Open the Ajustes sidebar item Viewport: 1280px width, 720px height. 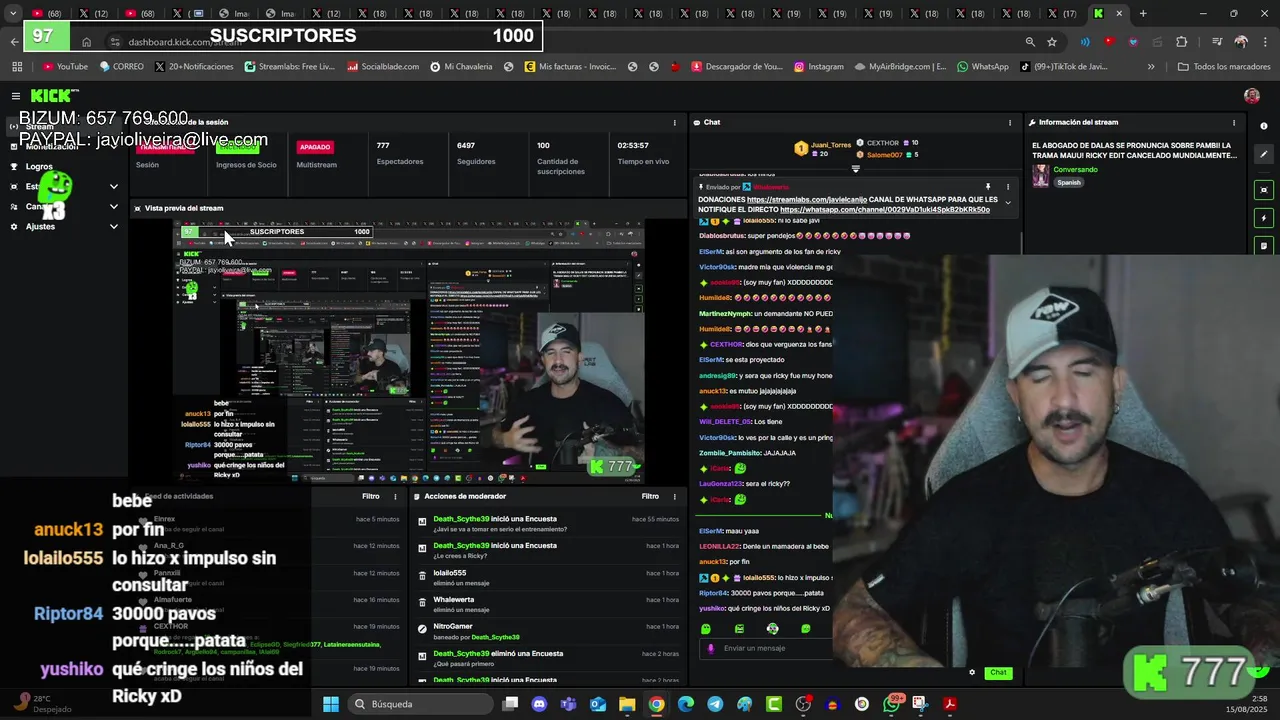[x=40, y=227]
